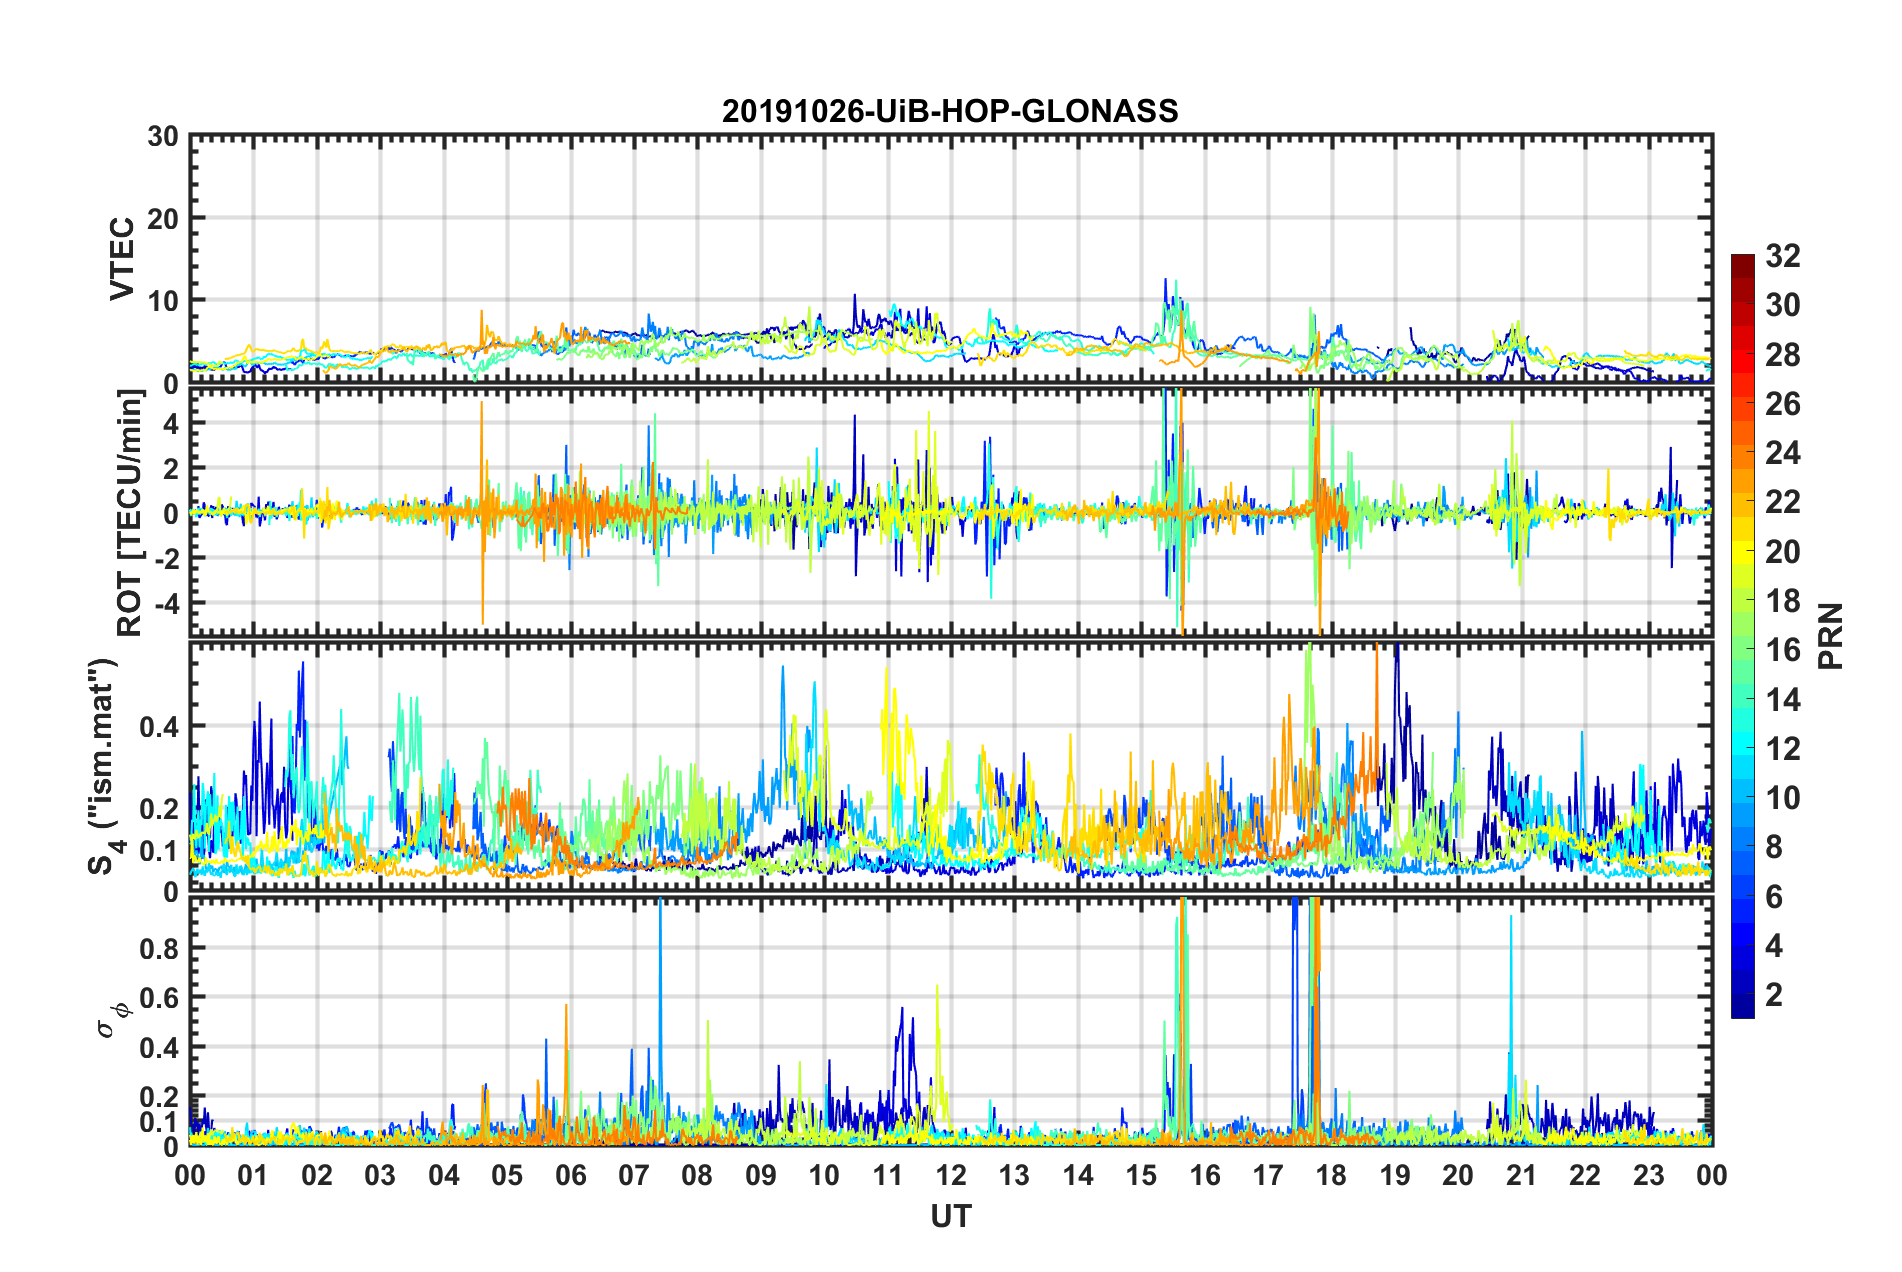This screenshot has width=1902, height=1272.
Task: Click the sigma-phi y-axis label
Action: (x=116, y=1020)
